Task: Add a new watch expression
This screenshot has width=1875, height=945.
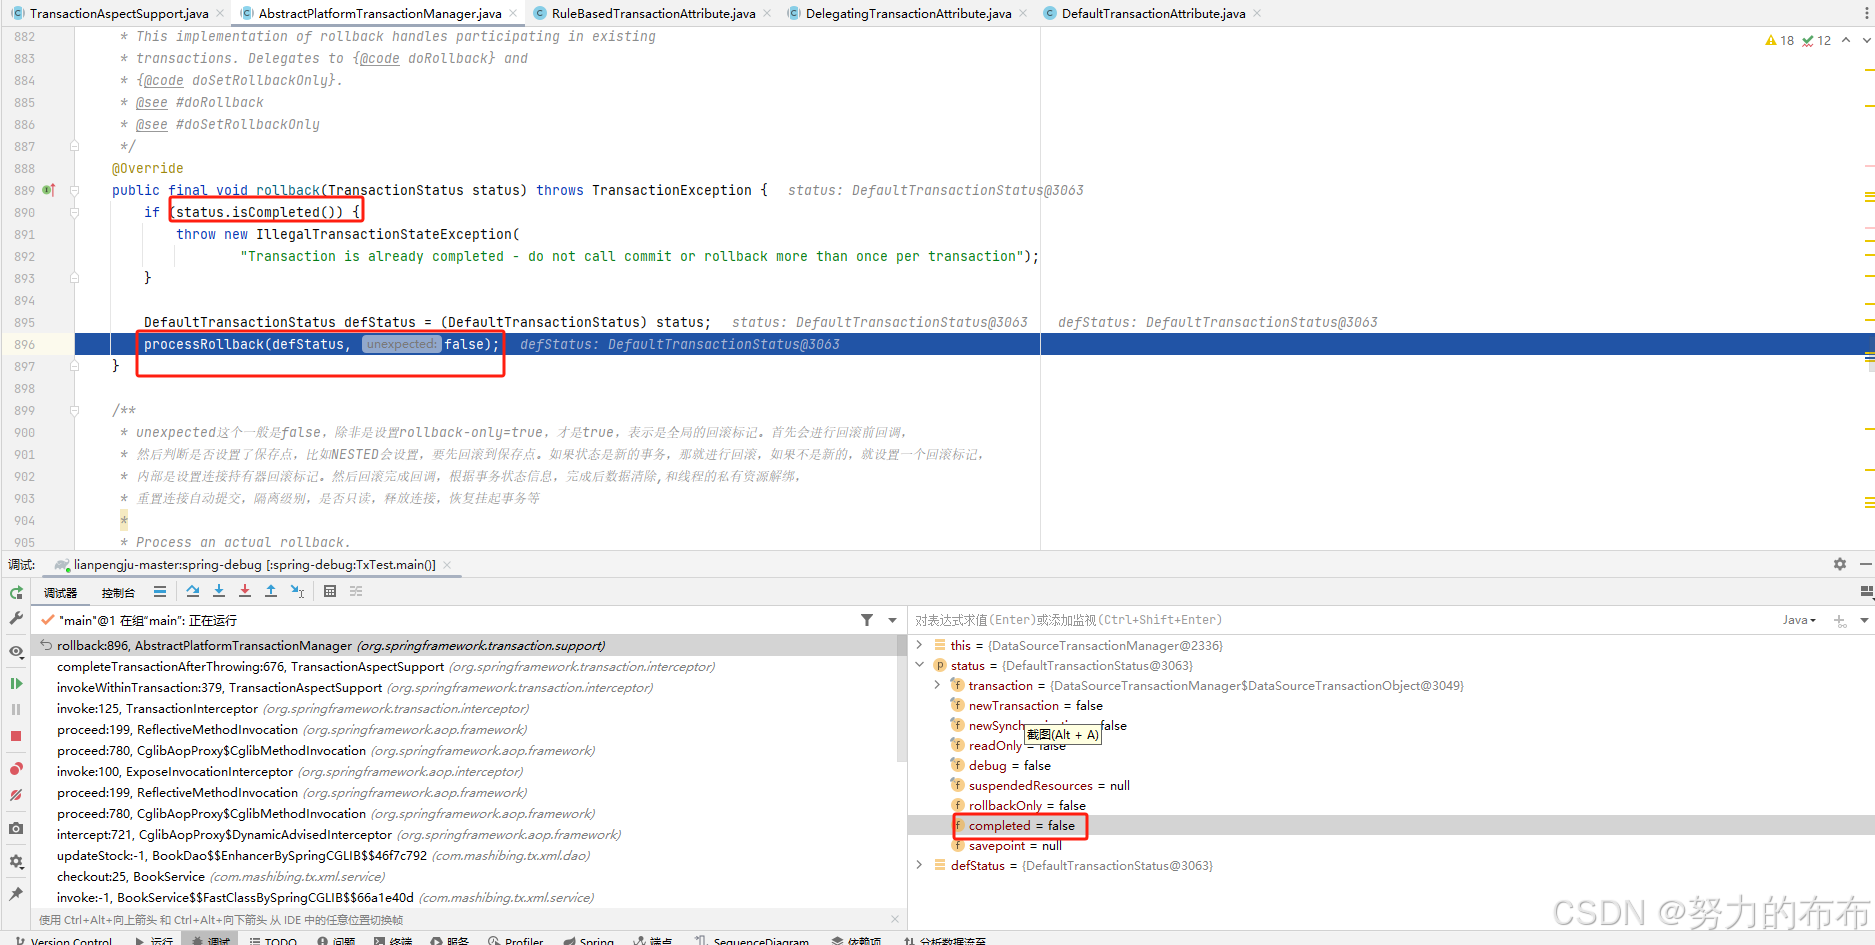Action: pos(1840,621)
